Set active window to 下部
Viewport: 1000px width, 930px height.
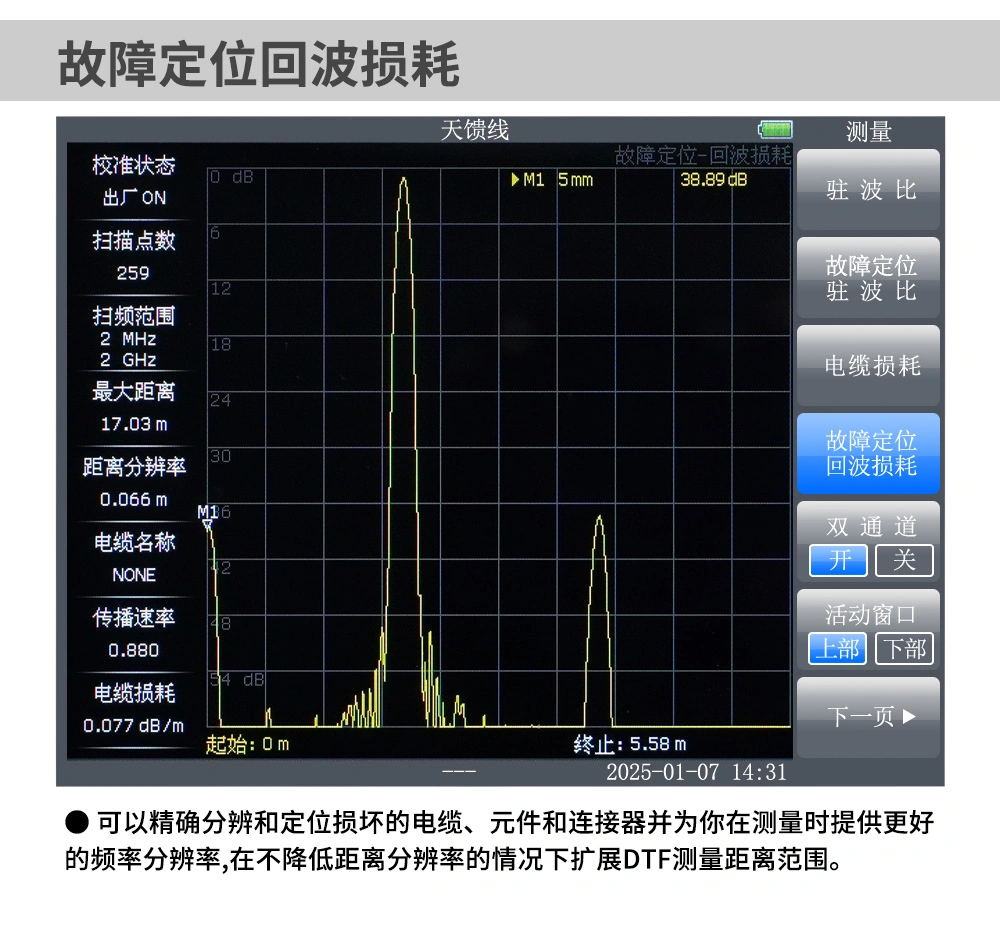pos(903,649)
